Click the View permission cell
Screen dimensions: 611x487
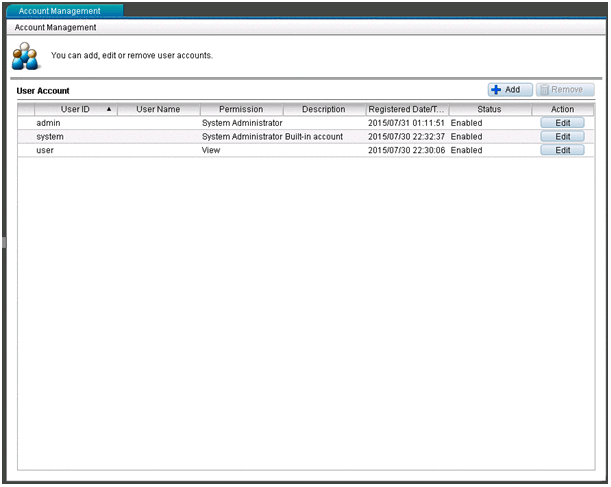(x=211, y=150)
